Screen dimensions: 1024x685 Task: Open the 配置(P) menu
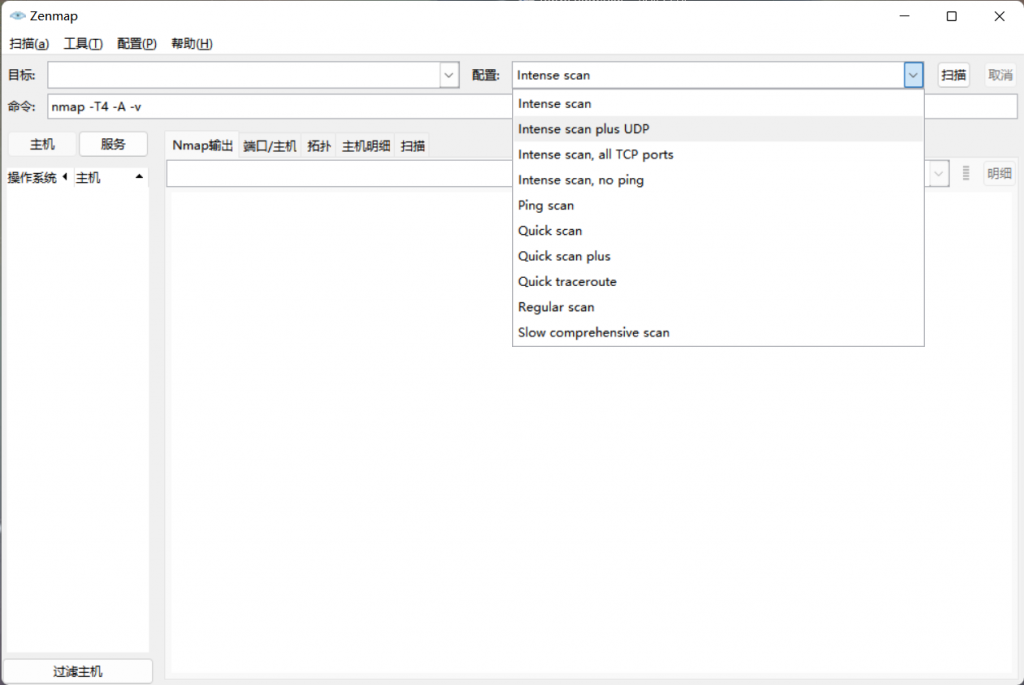[136, 44]
